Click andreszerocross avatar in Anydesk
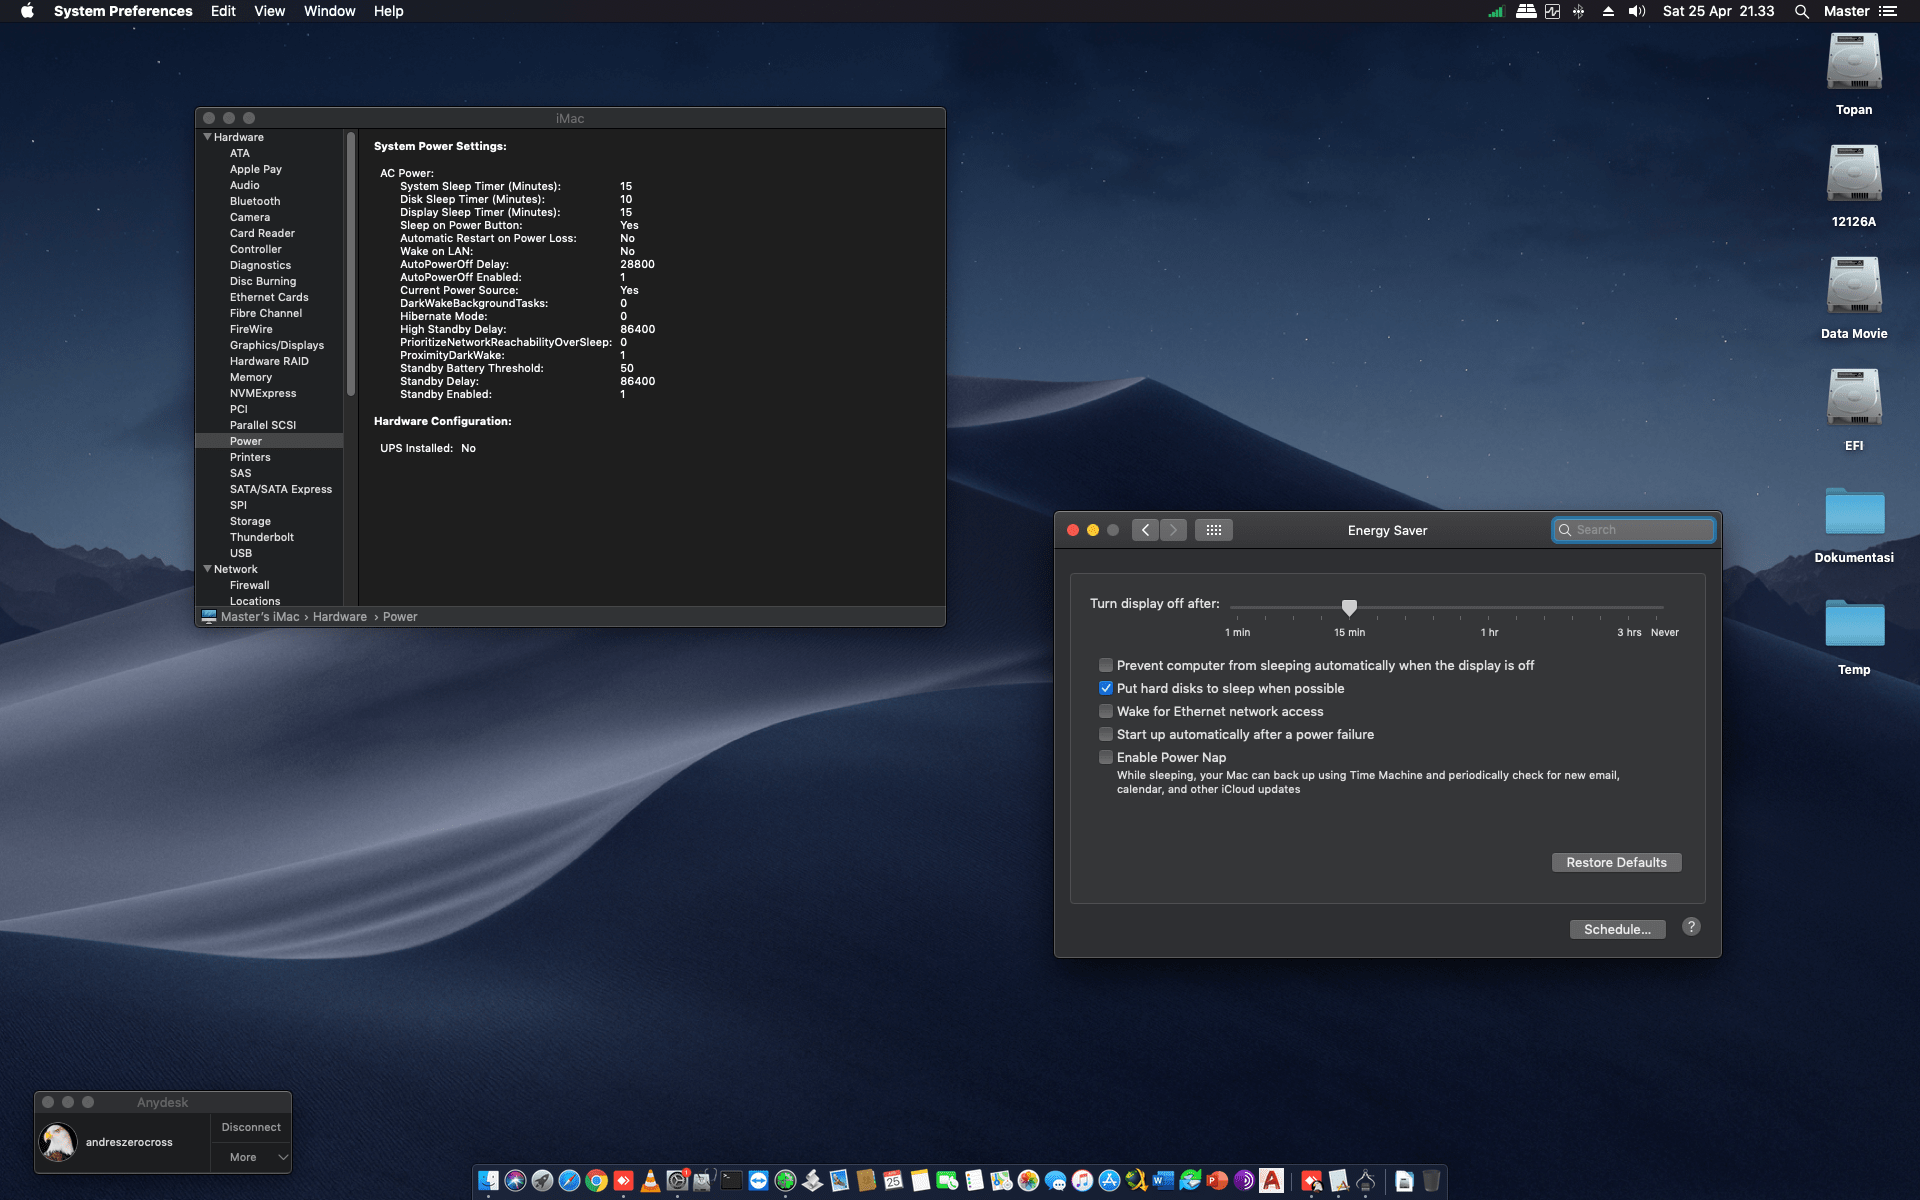This screenshot has width=1920, height=1200. tap(58, 1142)
